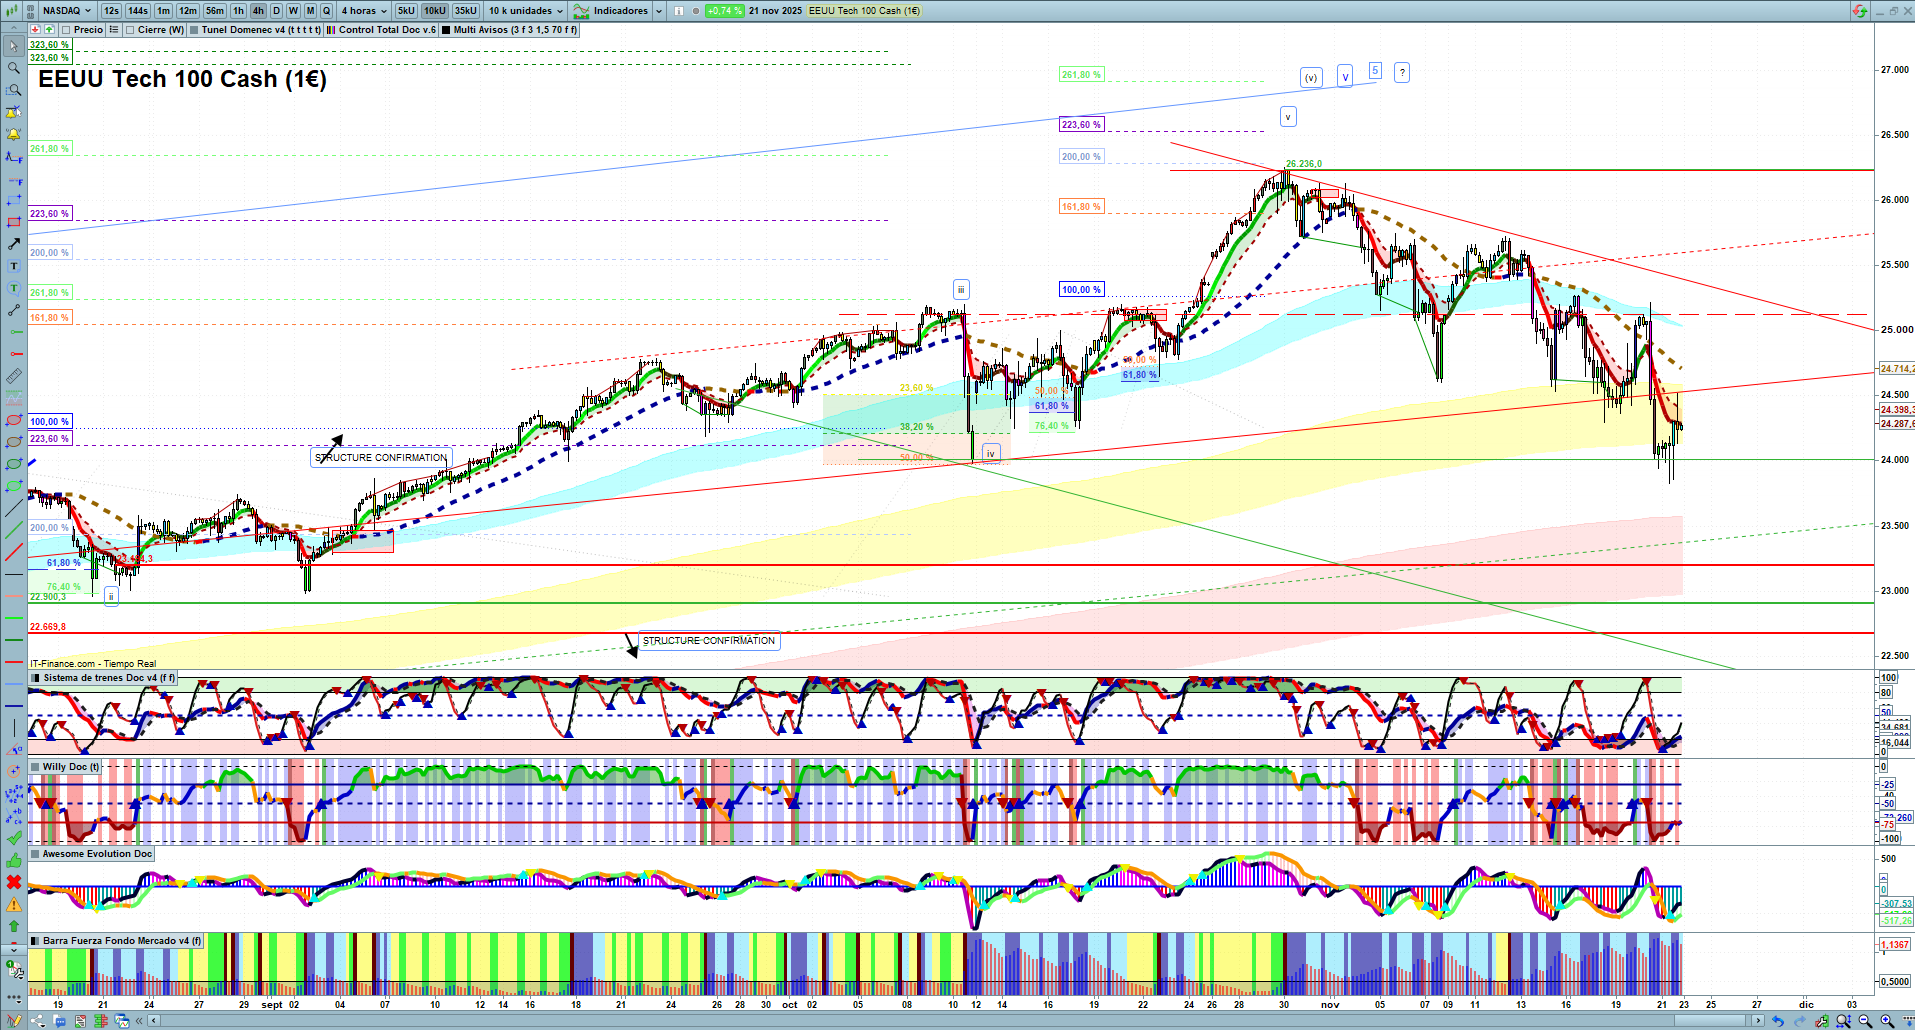Toggle the Barra Fuerza Fondo Mercado box

coord(36,941)
